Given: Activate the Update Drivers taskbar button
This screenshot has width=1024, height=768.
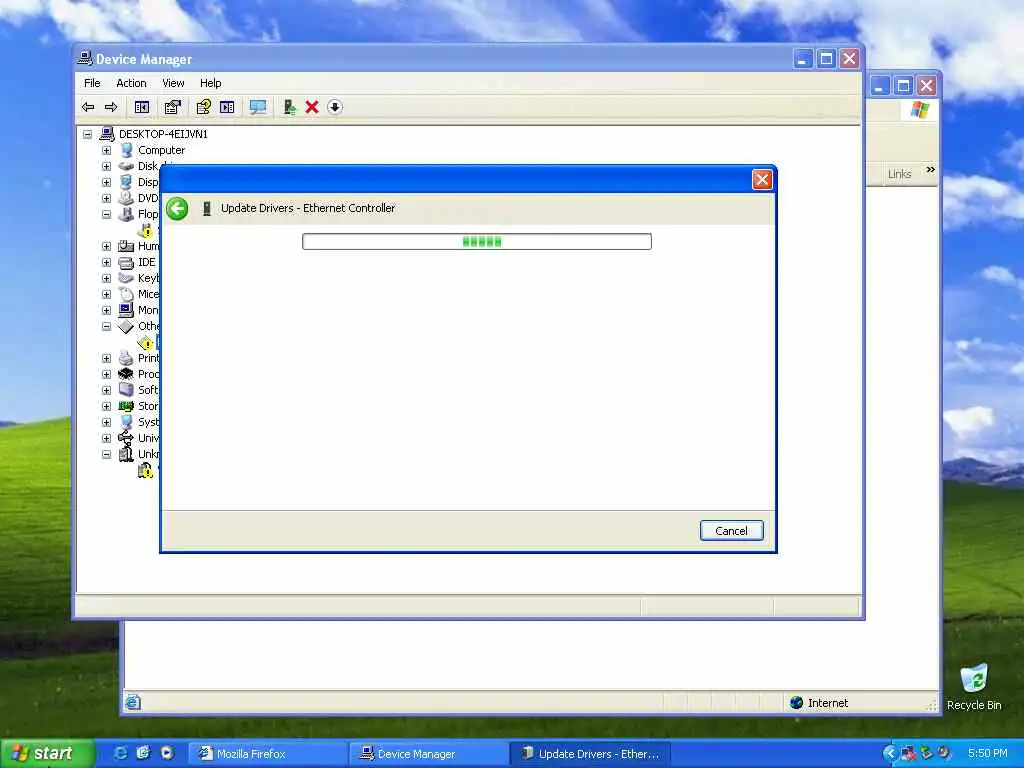Looking at the screenshot, I should (590, 754).
